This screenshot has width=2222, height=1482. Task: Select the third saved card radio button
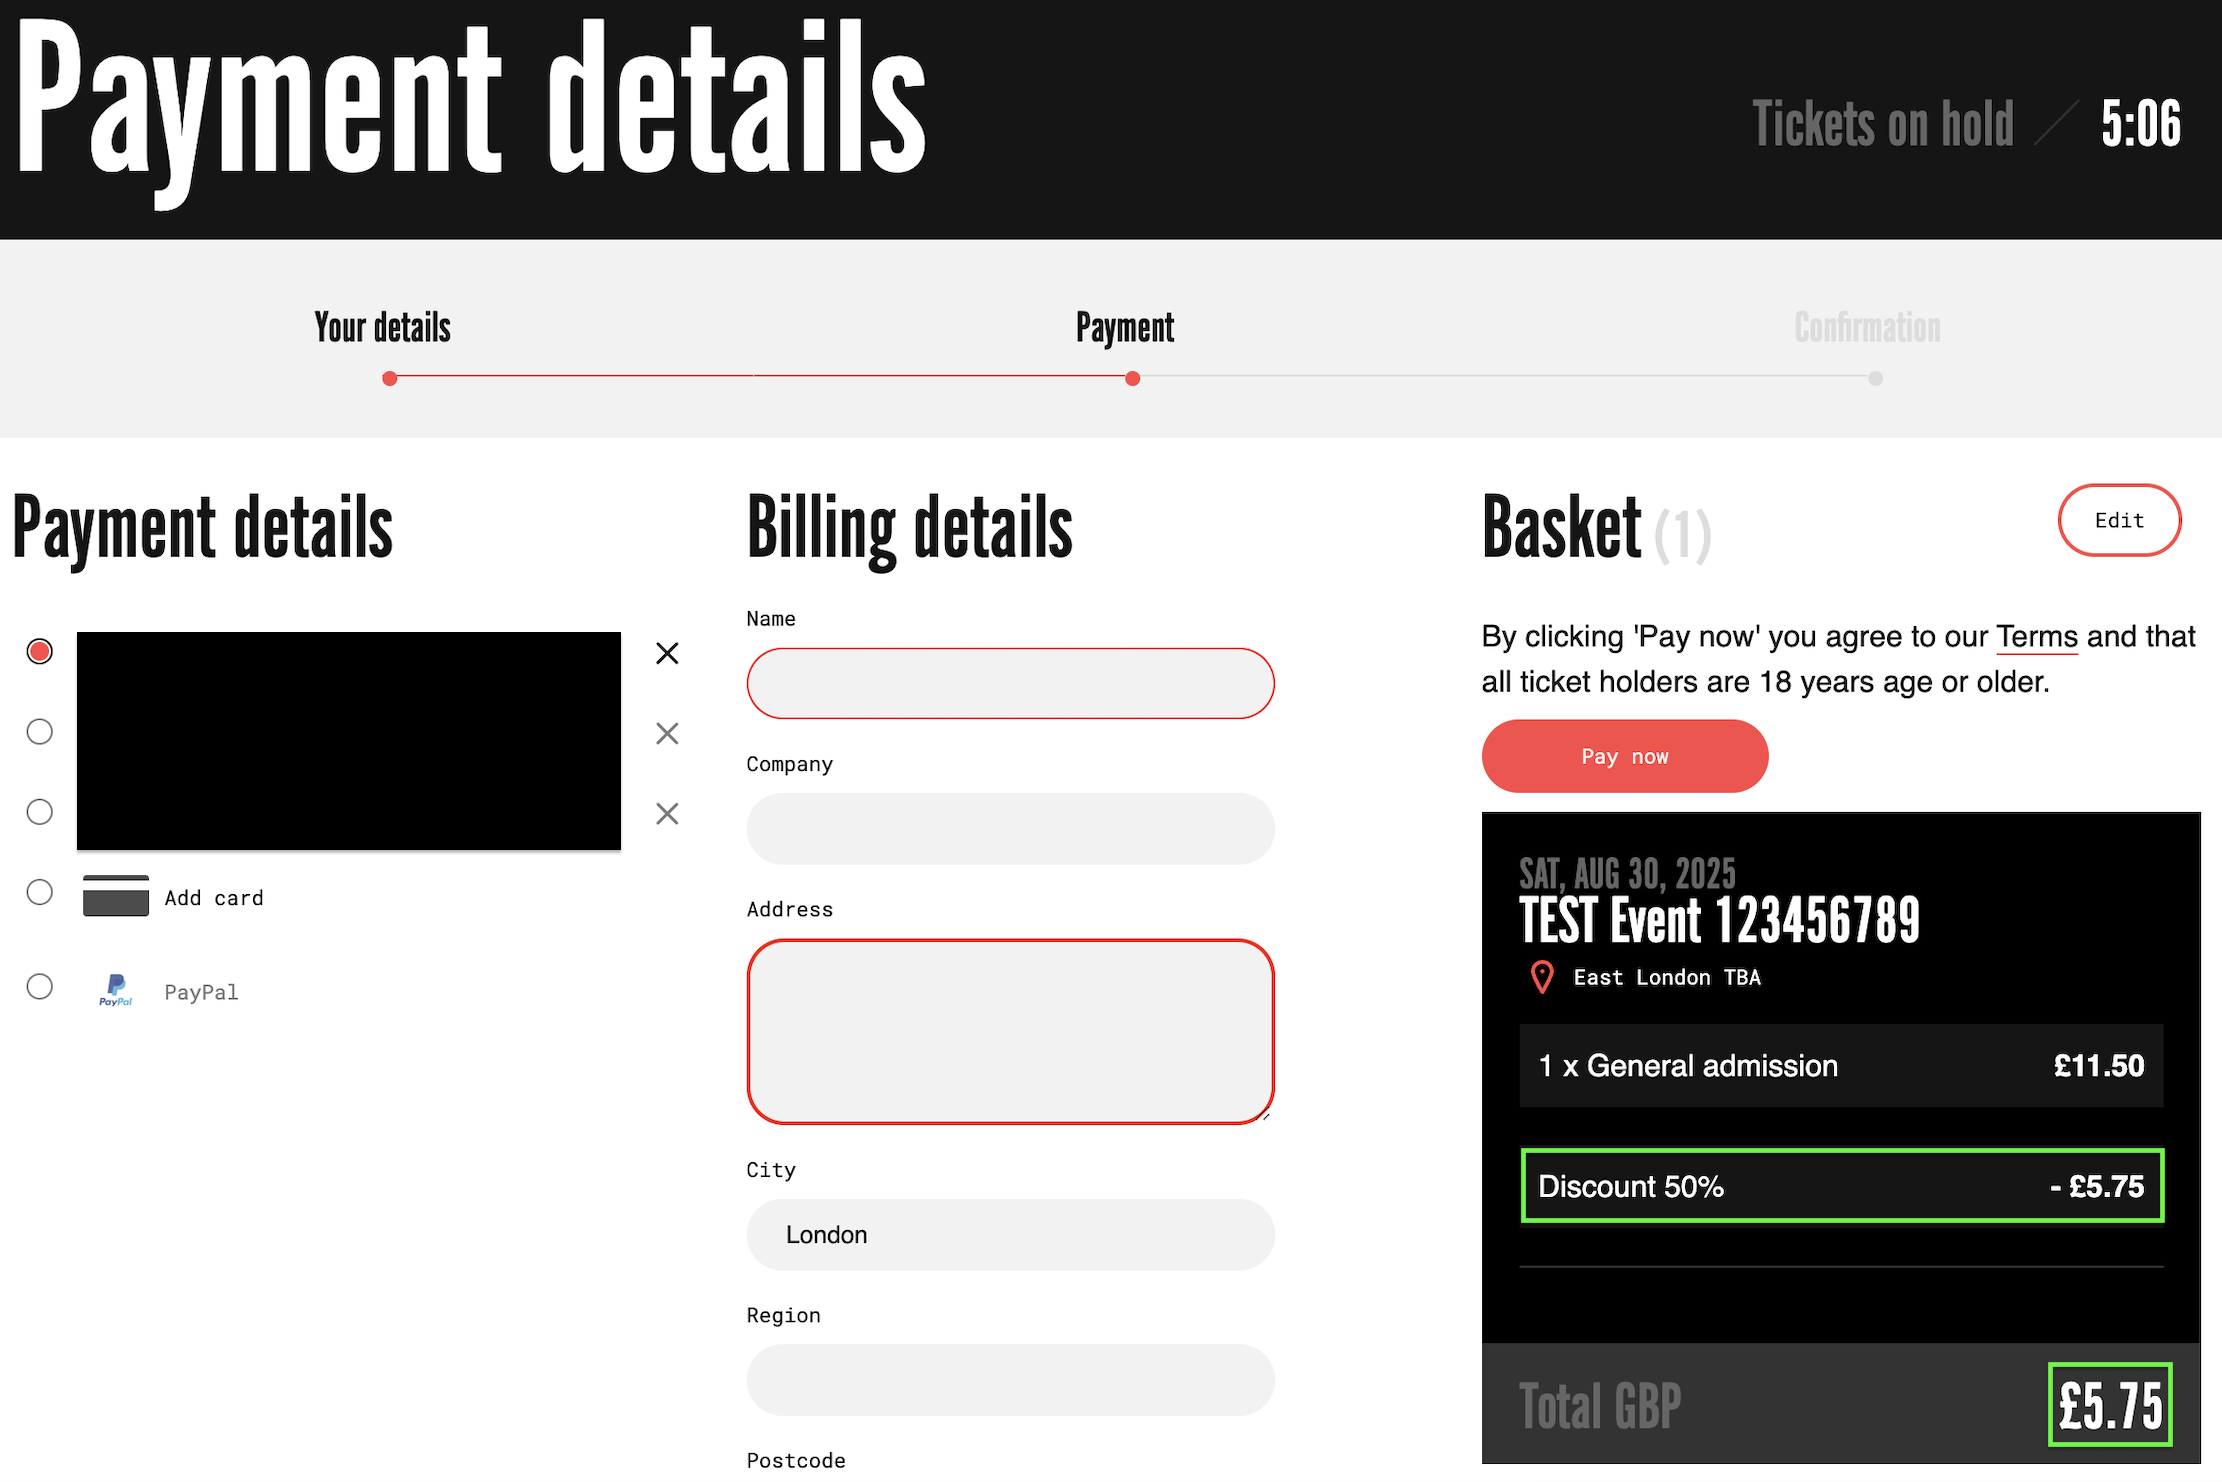pos(40,811)
